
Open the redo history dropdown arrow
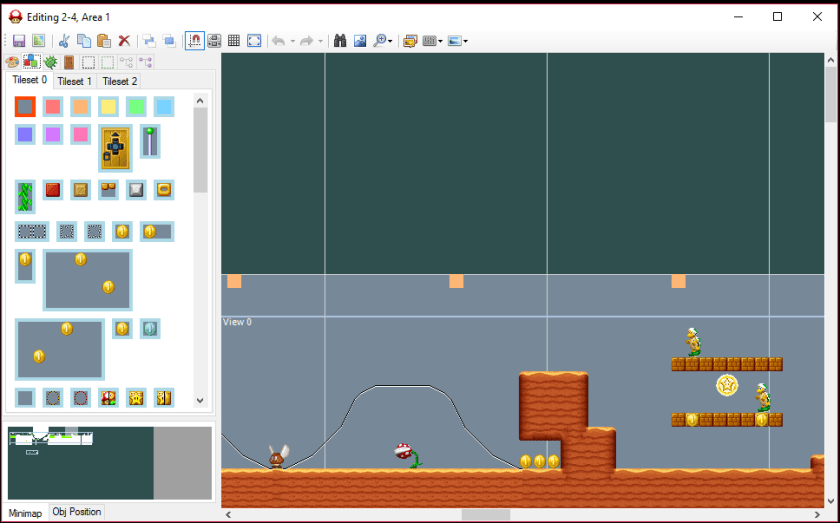pos(320,42)
